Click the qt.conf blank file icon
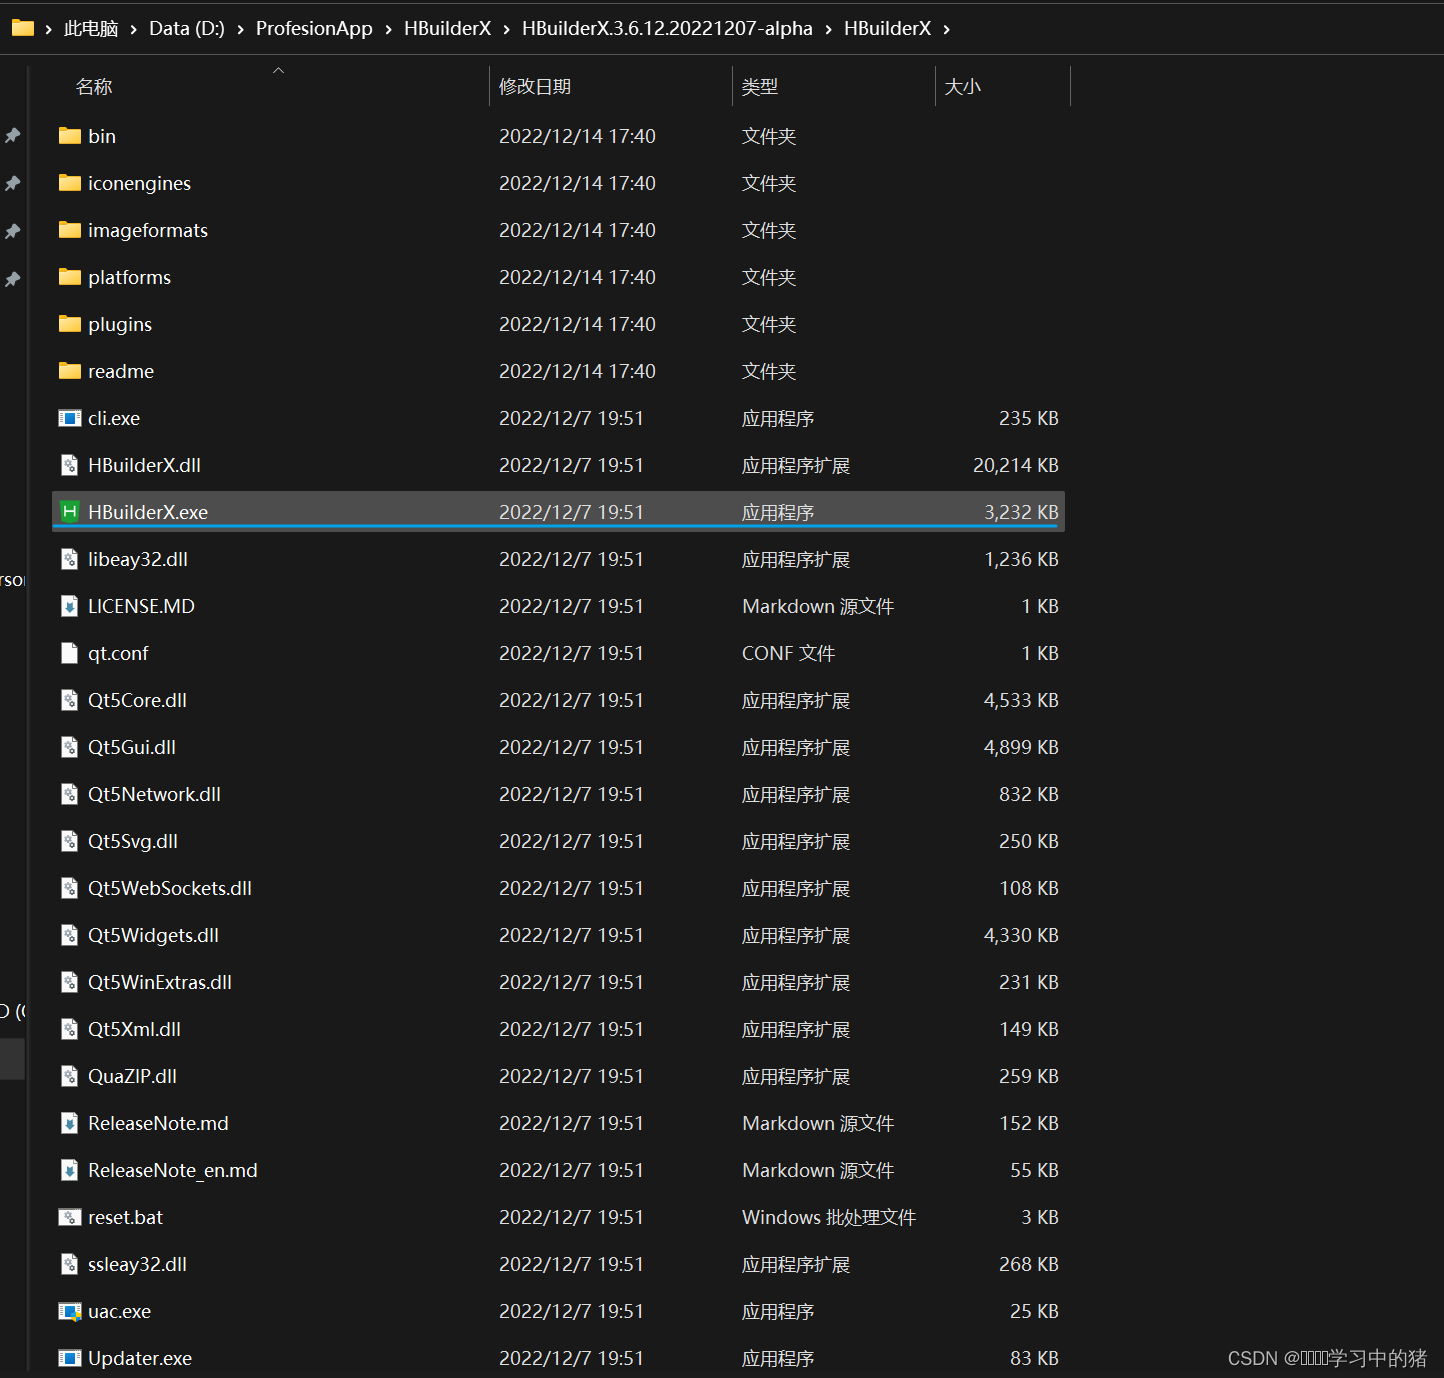Image resolution: width=1444 pixels, height=1378 pixels. 70,653
